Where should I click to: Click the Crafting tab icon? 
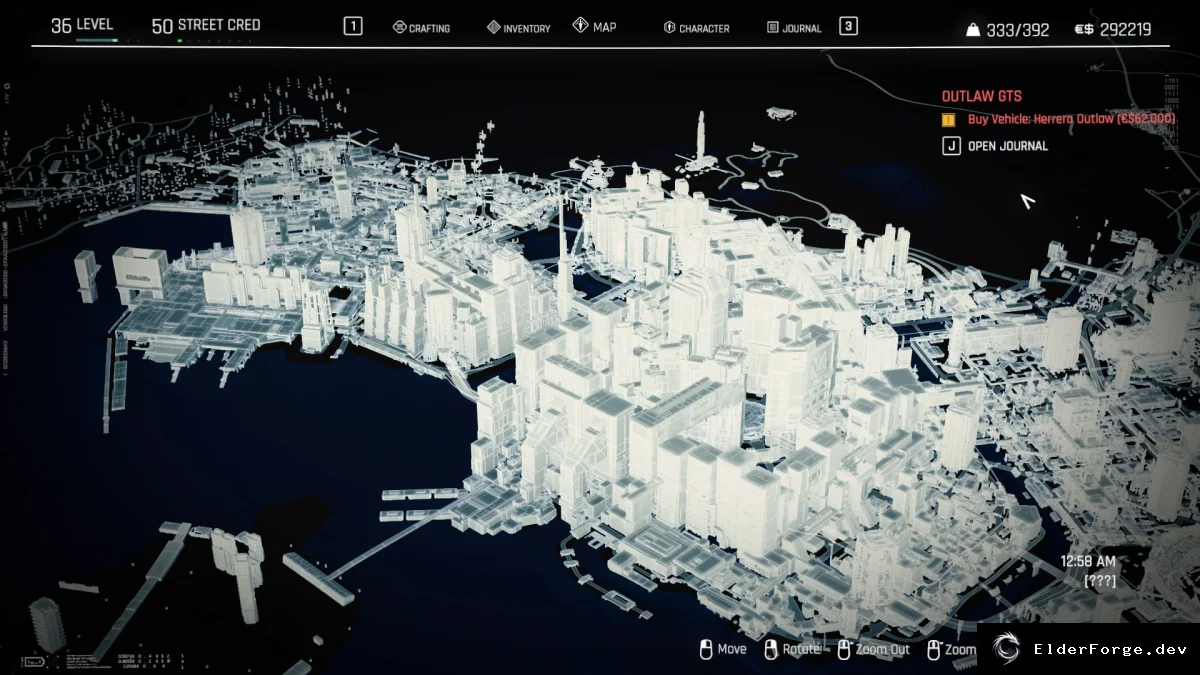399,28
